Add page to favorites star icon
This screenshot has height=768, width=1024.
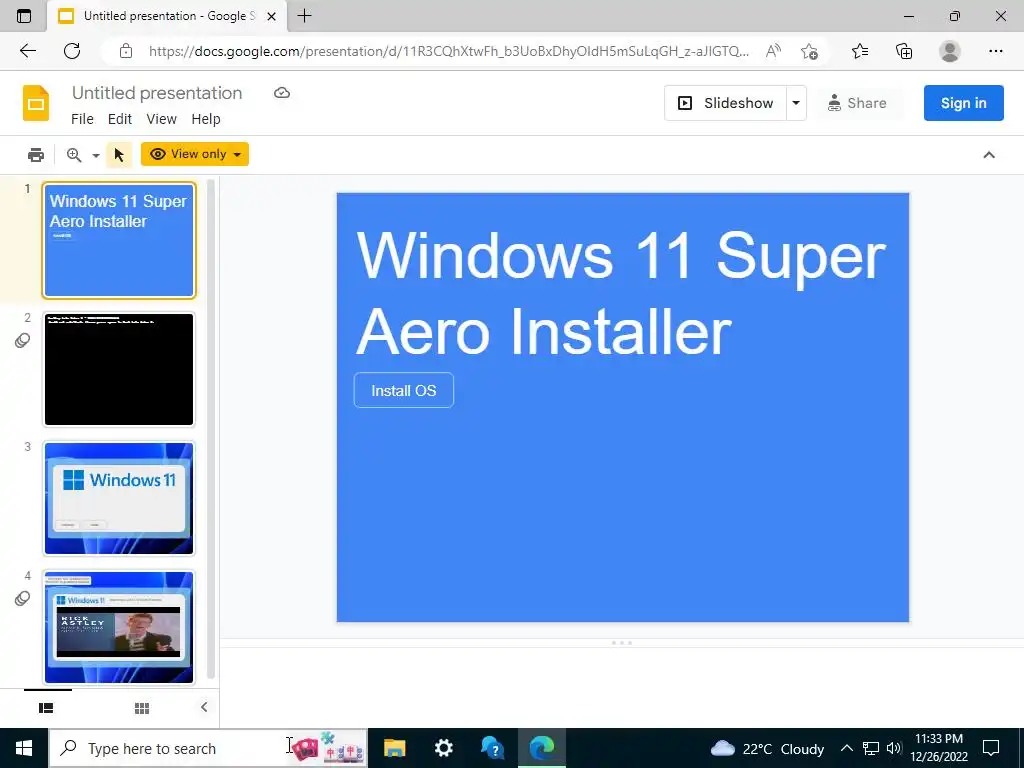(809, 51)
